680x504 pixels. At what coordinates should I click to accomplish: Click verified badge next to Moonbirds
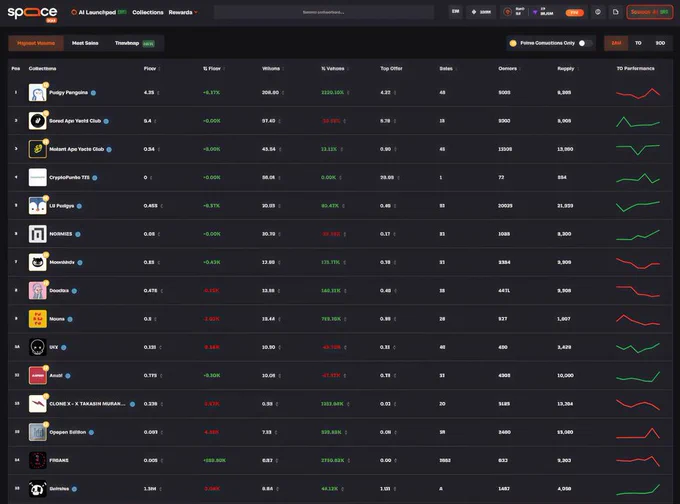tap(80, 262)
